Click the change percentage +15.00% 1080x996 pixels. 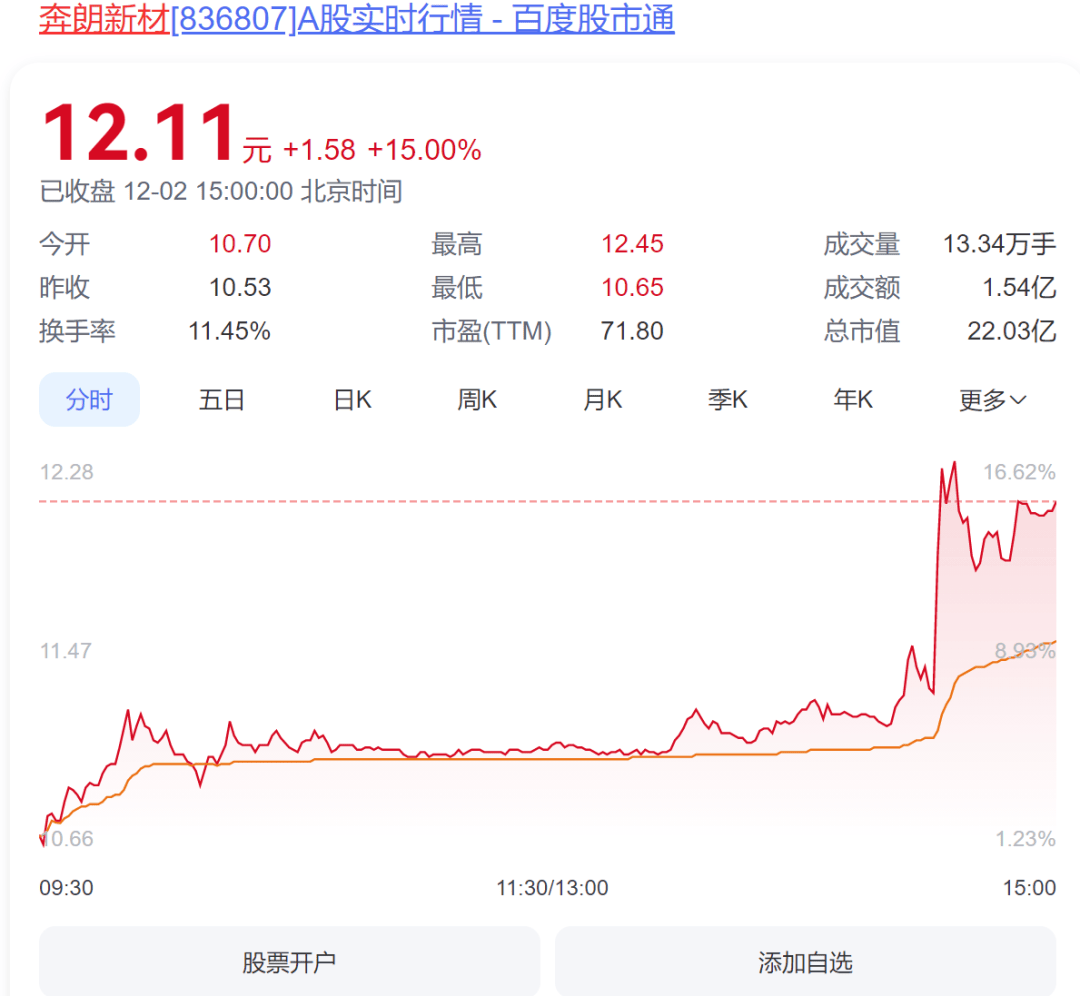[x=424, y=149]
